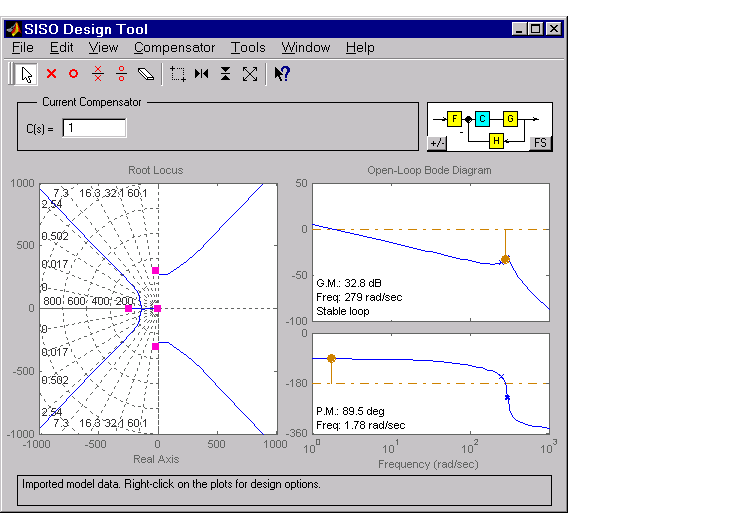Image resolution: width=750 pixels, height=523 pixels.
Task: Open the Tools menu
Action: click(248, 47)
